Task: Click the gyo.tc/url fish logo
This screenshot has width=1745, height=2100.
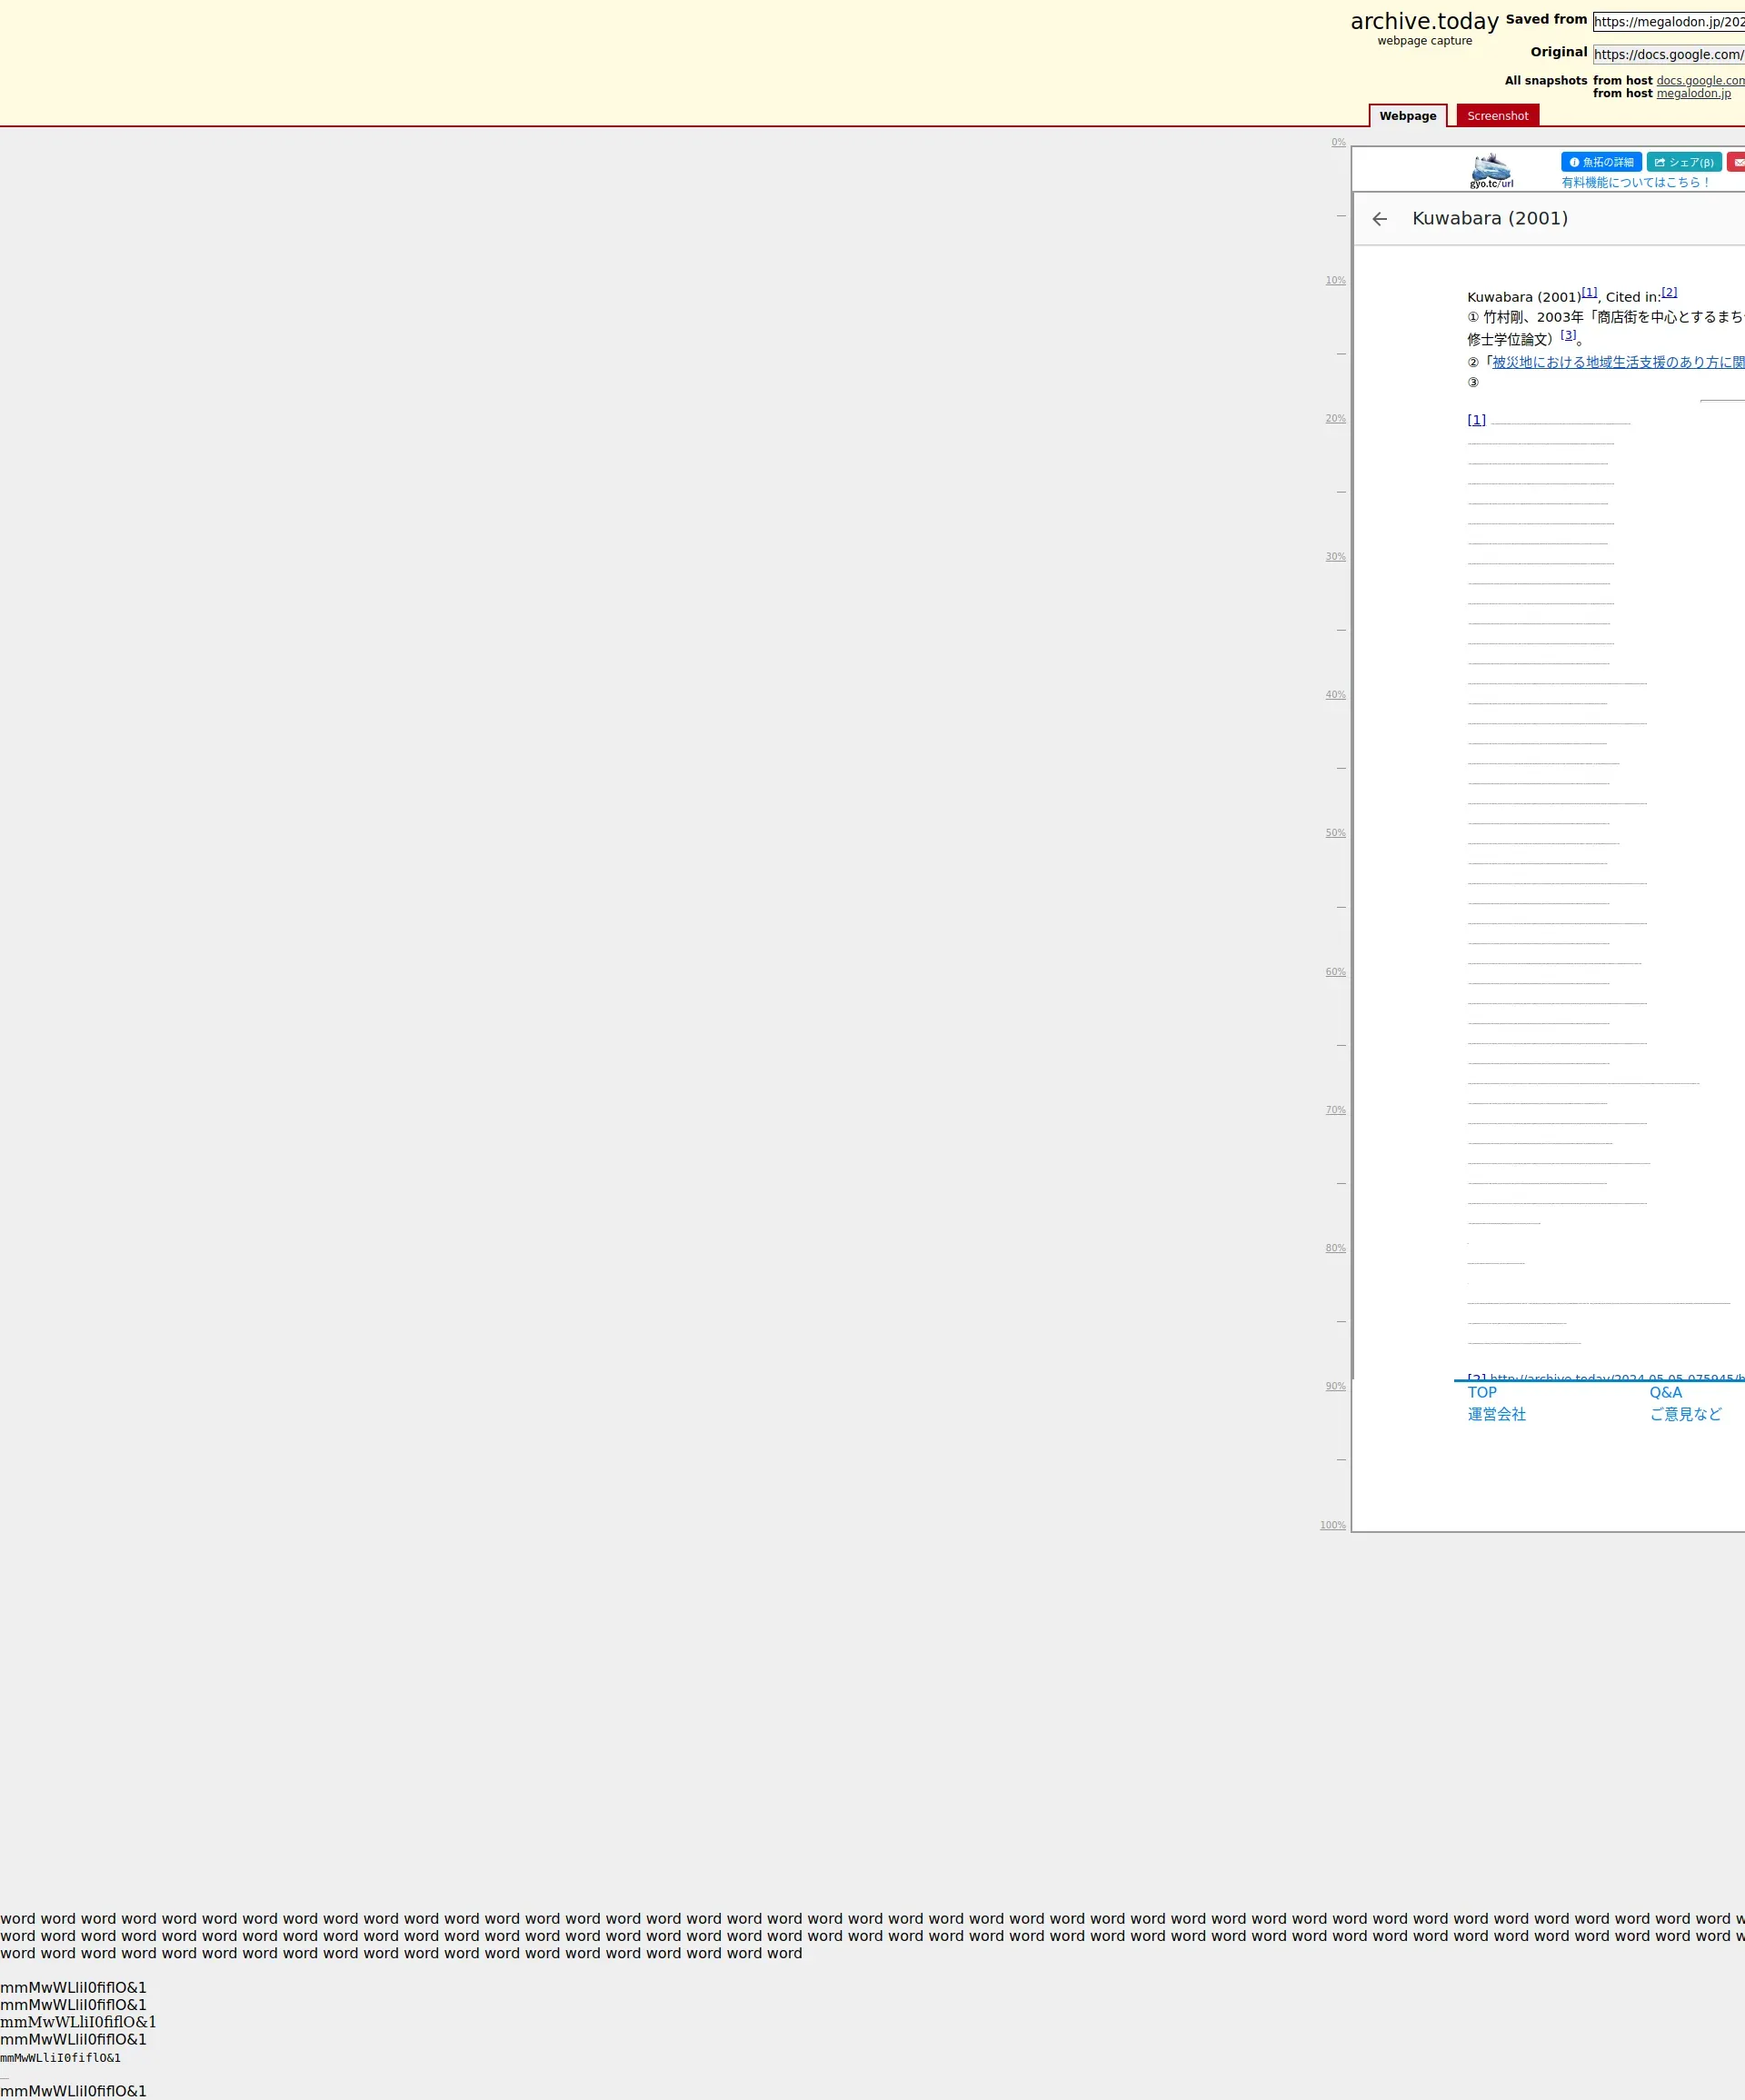Action: point(1491,170)
